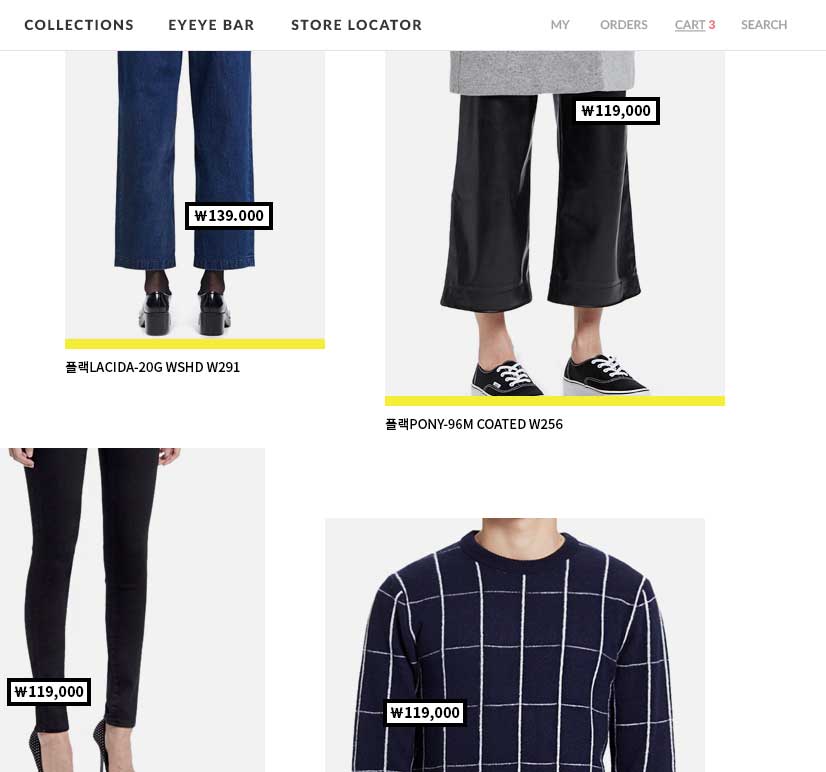Open the black skinny leggings image
The height and width of the screenshot is (772, 826).
(132, 610)
